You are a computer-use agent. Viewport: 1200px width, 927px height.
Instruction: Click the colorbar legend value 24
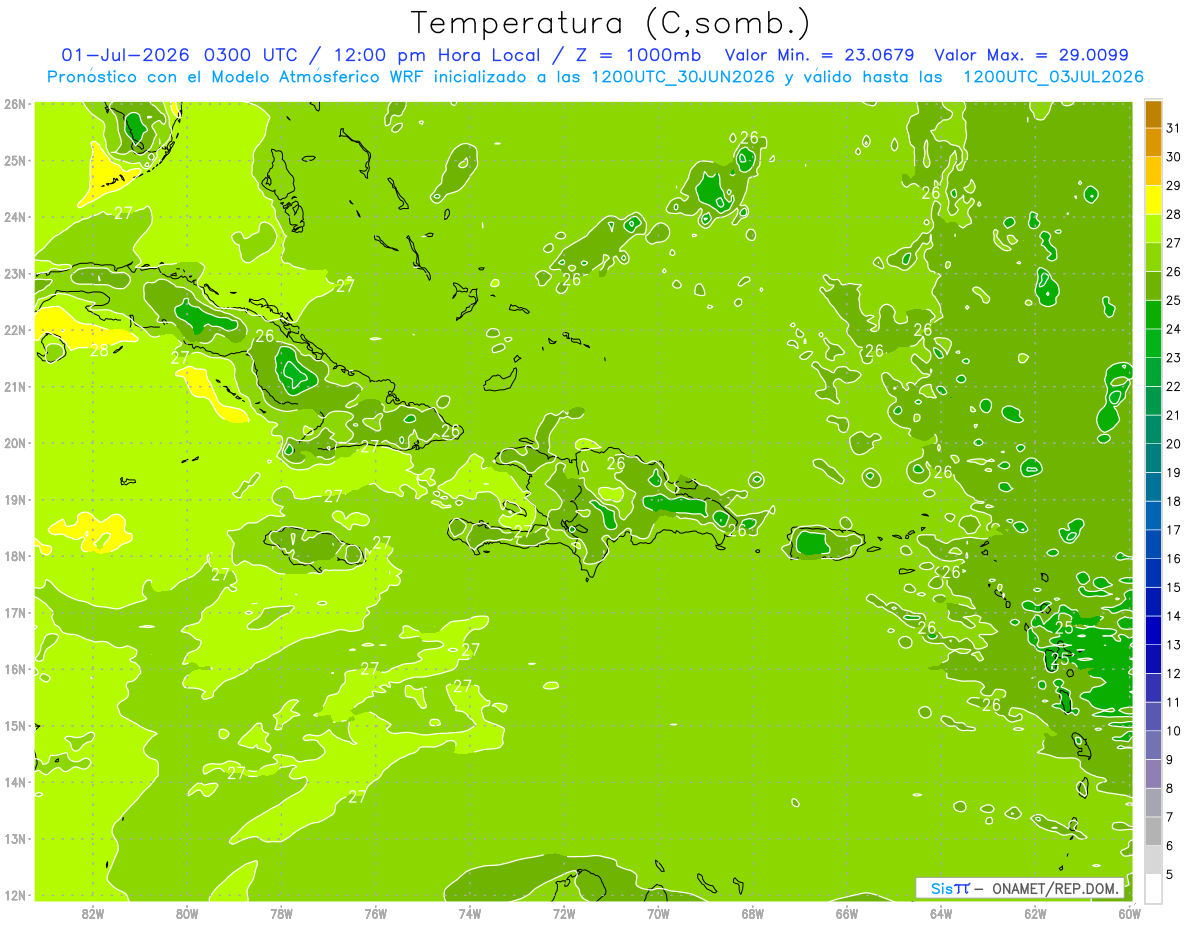(1173, 328)
